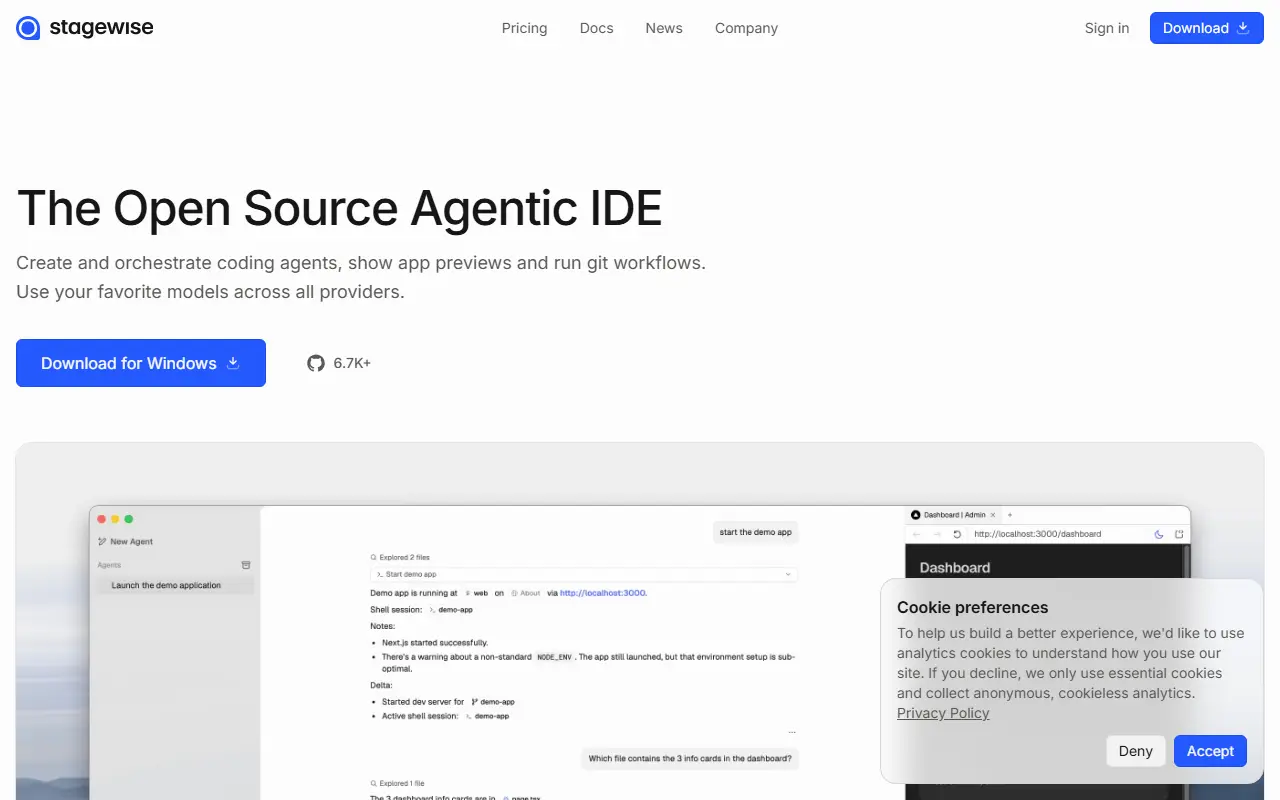Click the red close dot of the preview window

pyautogui.click(x=101, y=519)
